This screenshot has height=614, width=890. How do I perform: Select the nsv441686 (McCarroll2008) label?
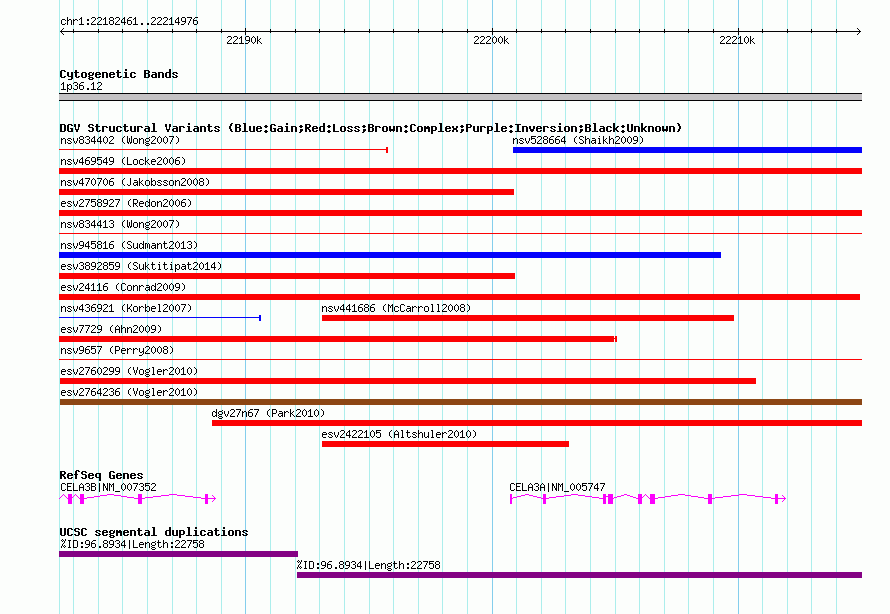(396, 308)
